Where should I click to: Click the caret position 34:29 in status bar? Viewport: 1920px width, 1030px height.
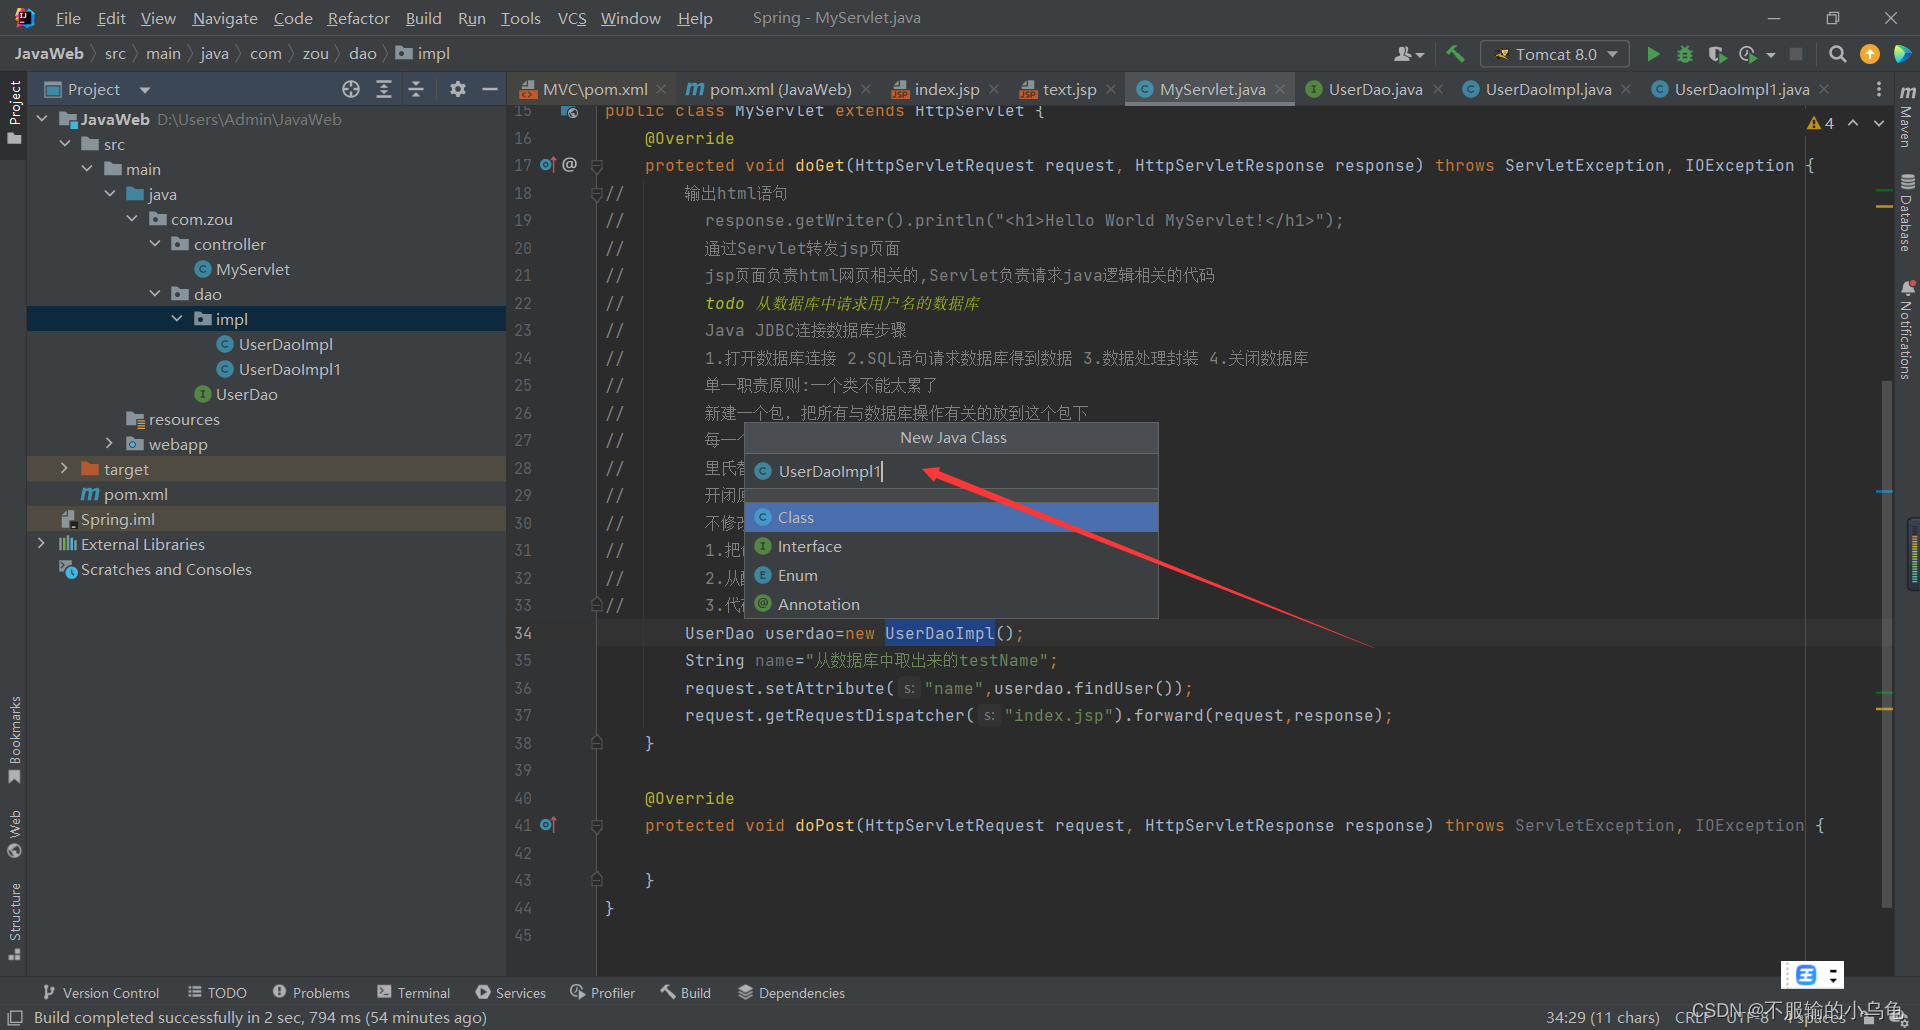pos(1602,1017)
